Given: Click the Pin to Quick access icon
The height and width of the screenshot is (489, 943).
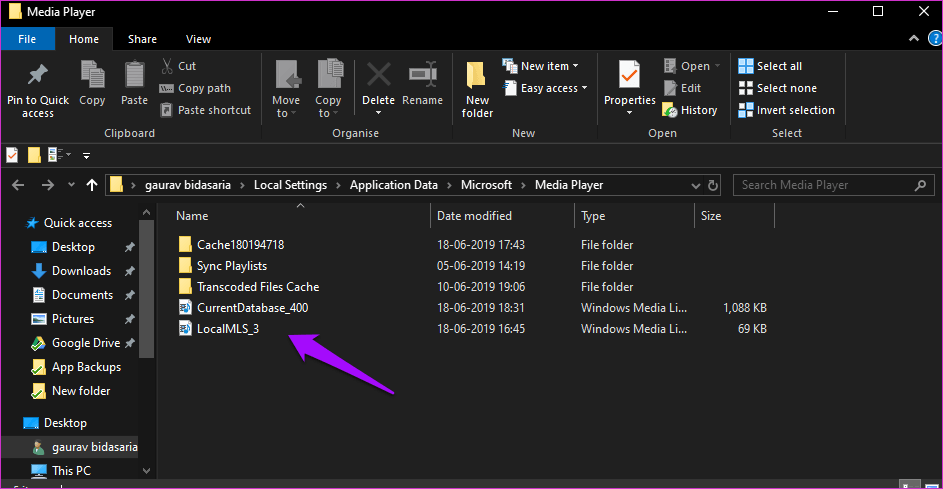Looking at the screenshot, I should [38, 75].
